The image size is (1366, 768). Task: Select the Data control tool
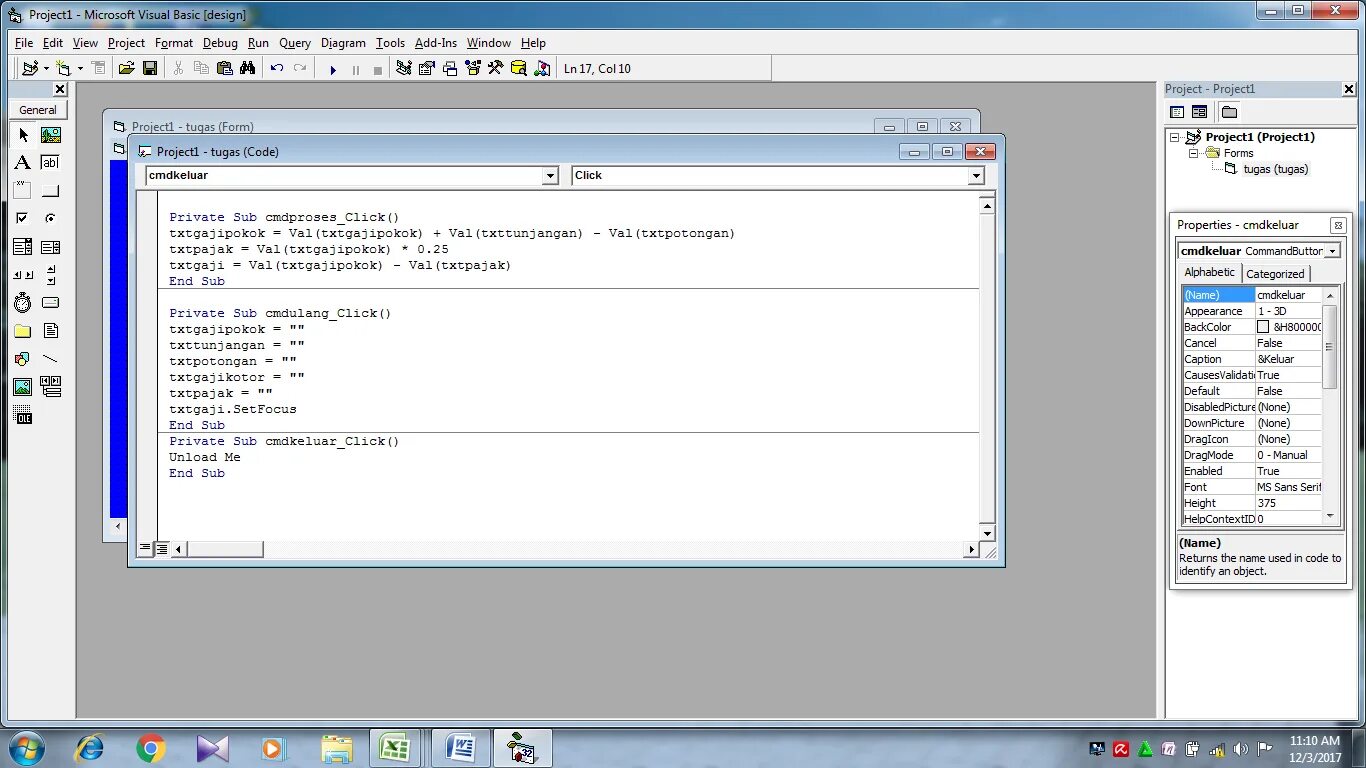pyautogui.click(x=51, y=387)
